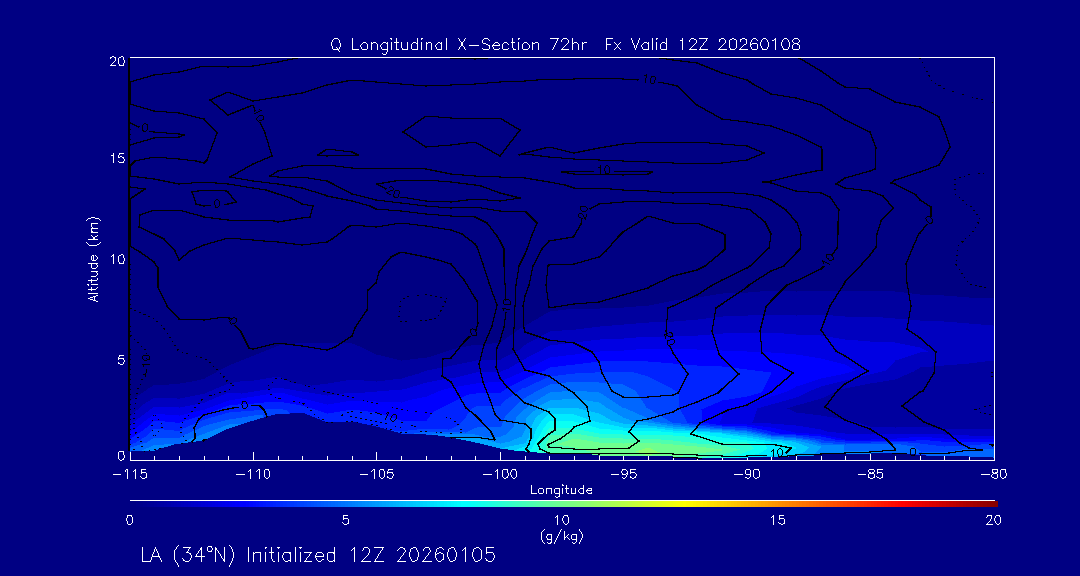Image resolution: width=1080 pixels, height=576 pixels.
Task: Click the "Altitude (km)" y-axis label
Action: click(x=93, y=259)
